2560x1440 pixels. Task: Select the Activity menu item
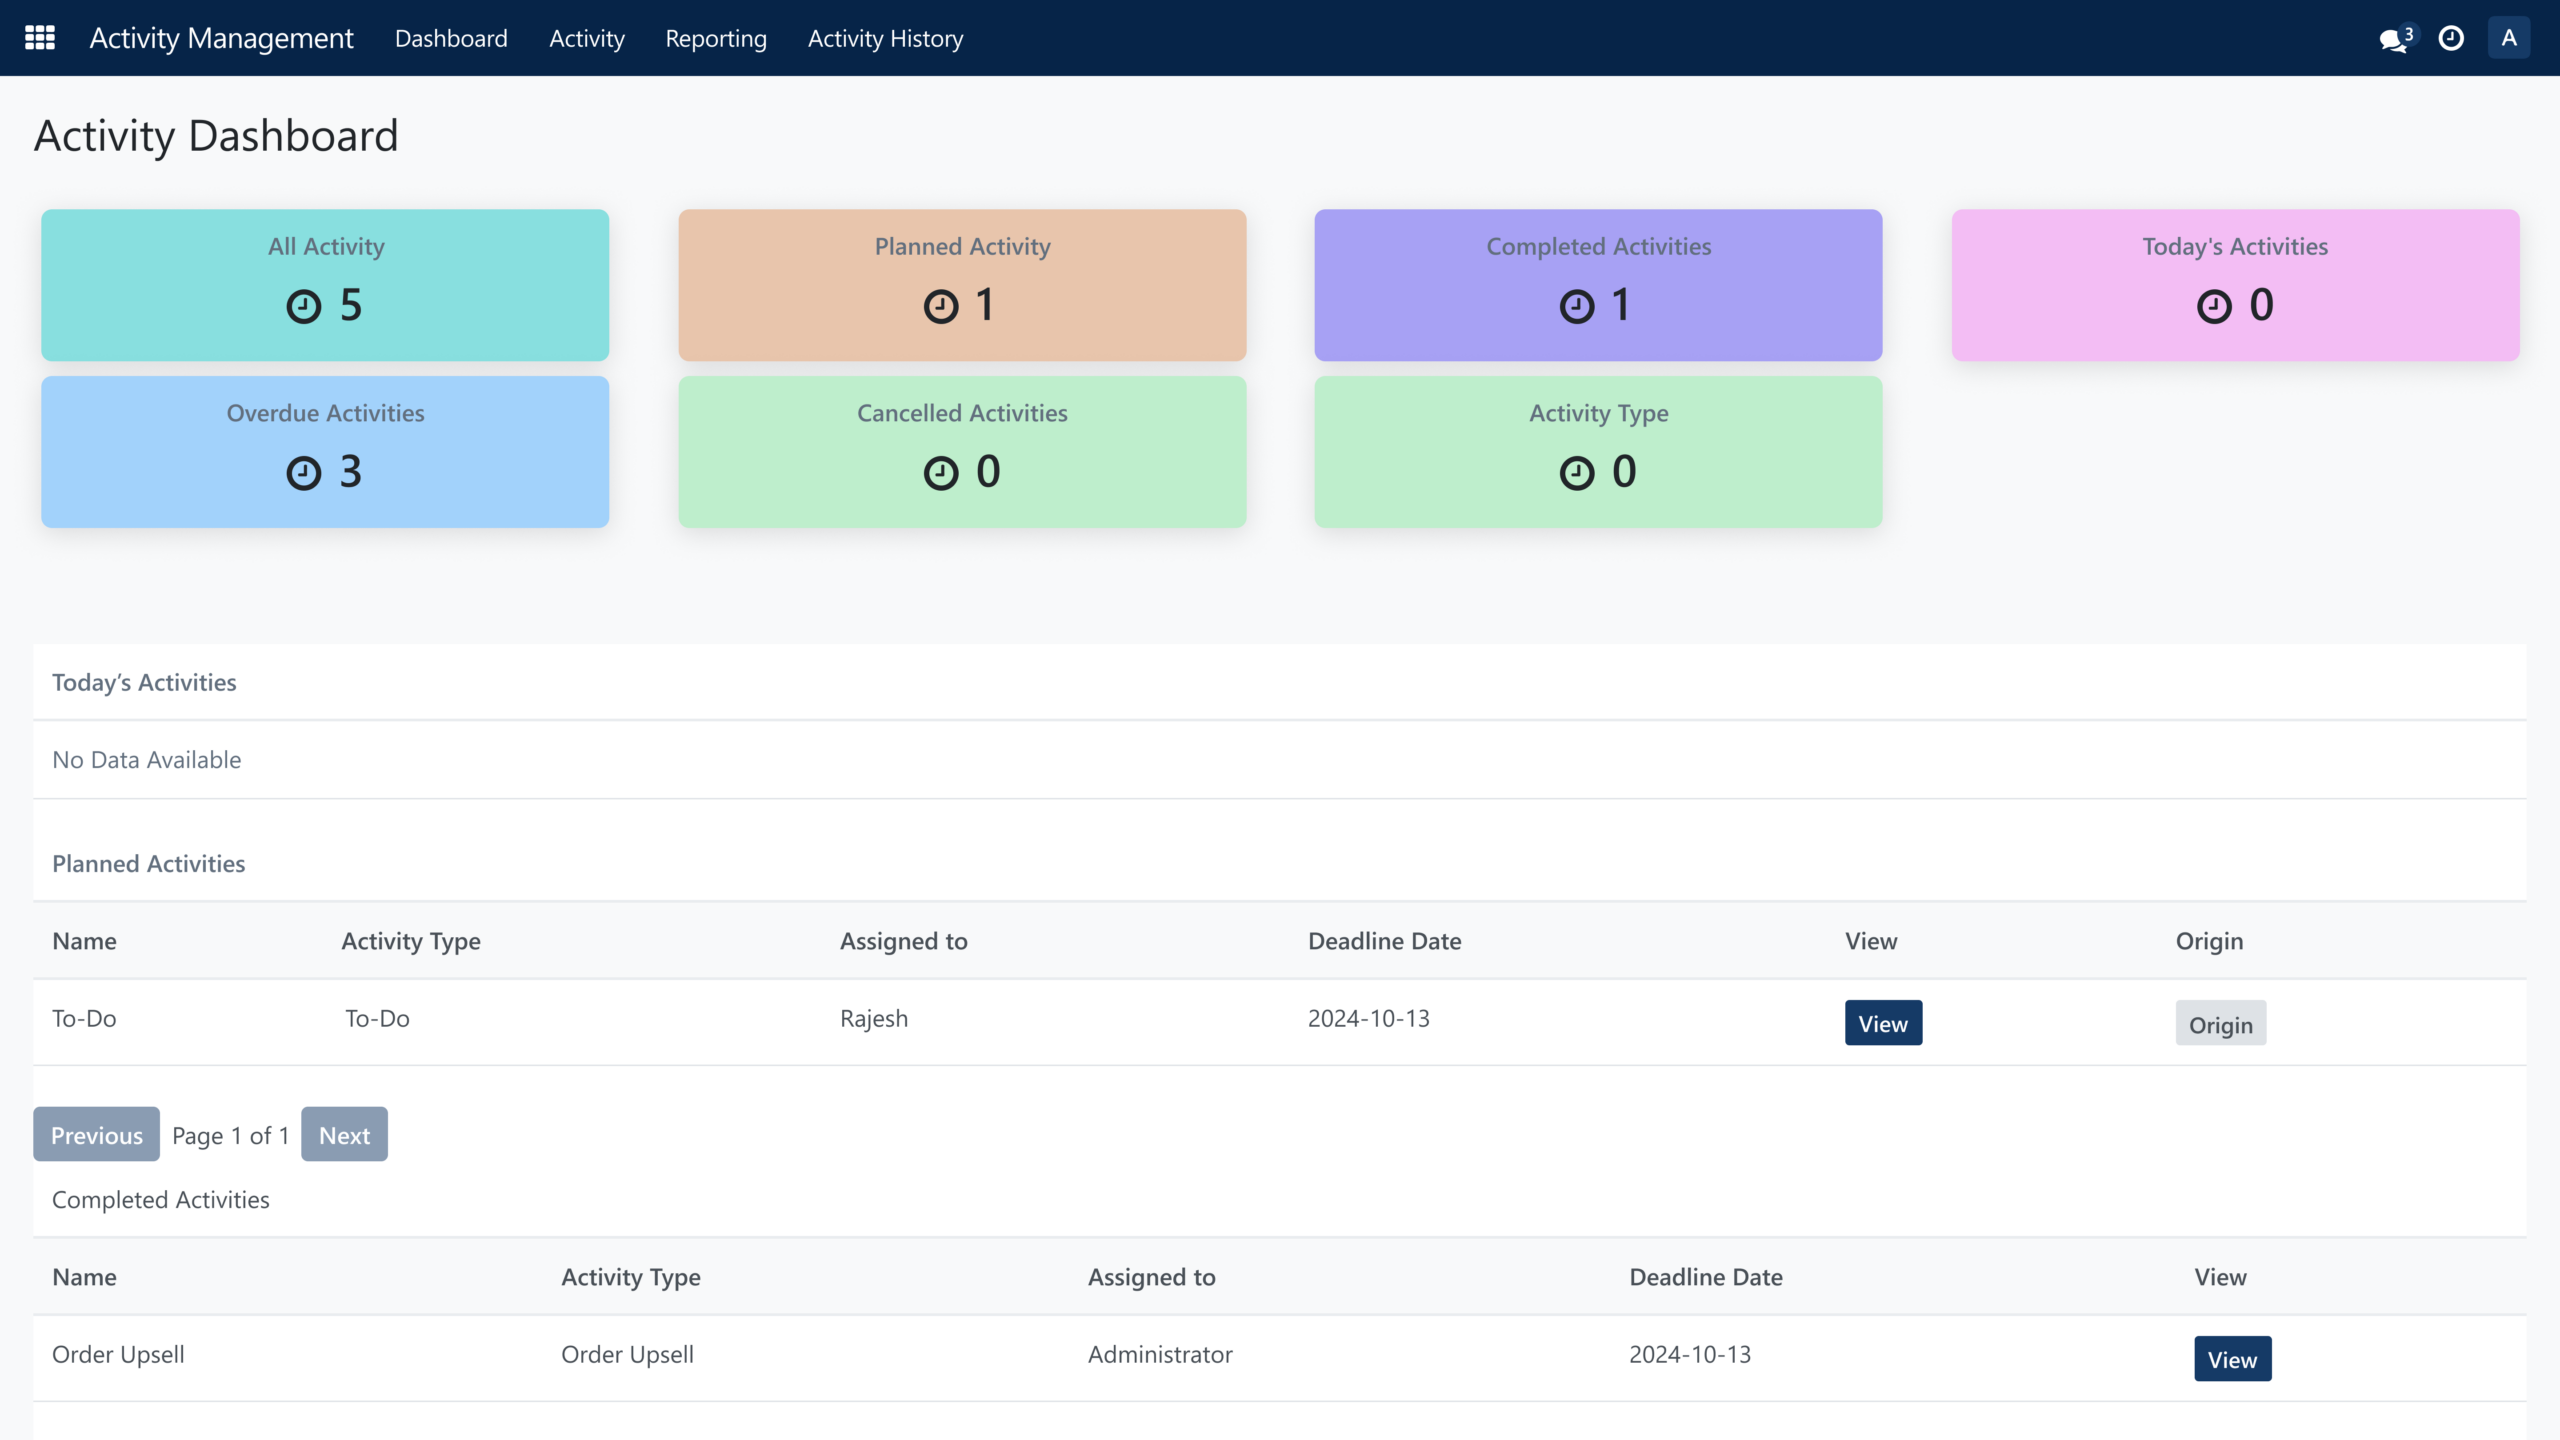585,37
